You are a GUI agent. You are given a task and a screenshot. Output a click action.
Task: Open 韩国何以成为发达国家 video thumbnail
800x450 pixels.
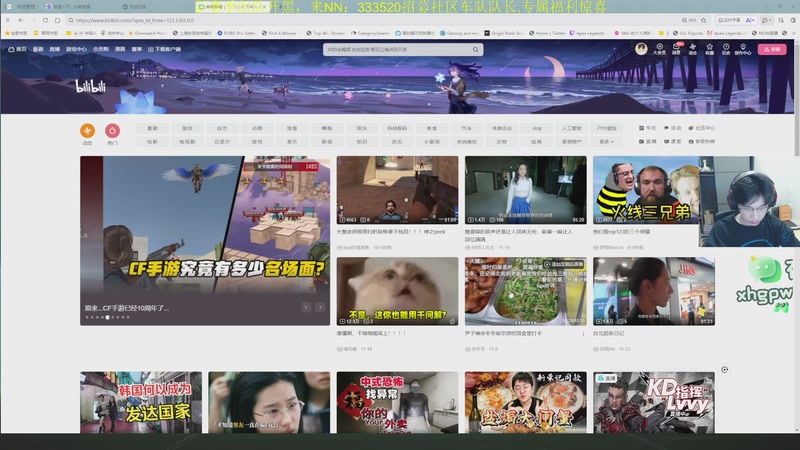tap(141, 403)
